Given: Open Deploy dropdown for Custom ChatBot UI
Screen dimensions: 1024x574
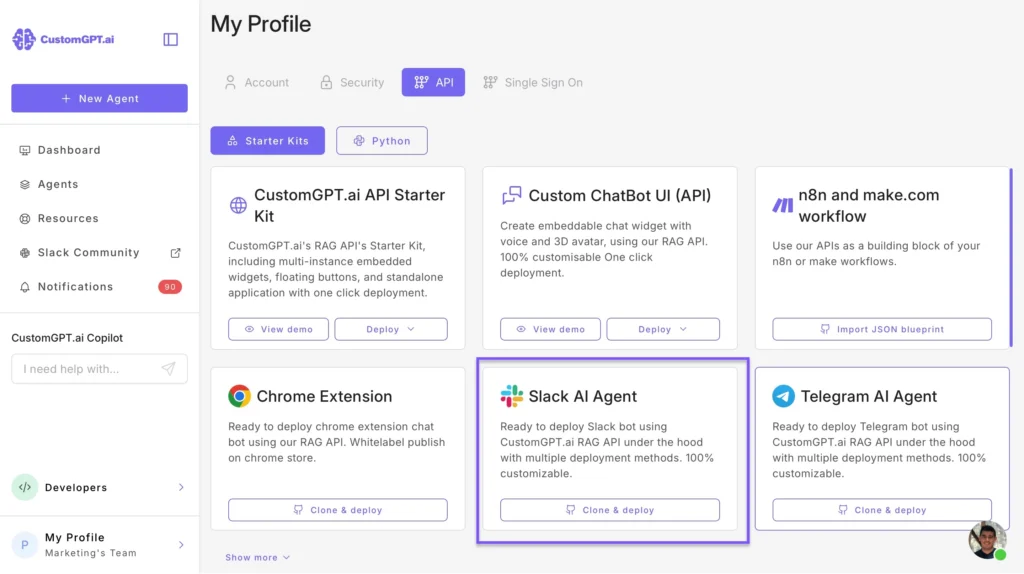Looking at the screenshot, I should pyautogui.click(x=663, y=329).
